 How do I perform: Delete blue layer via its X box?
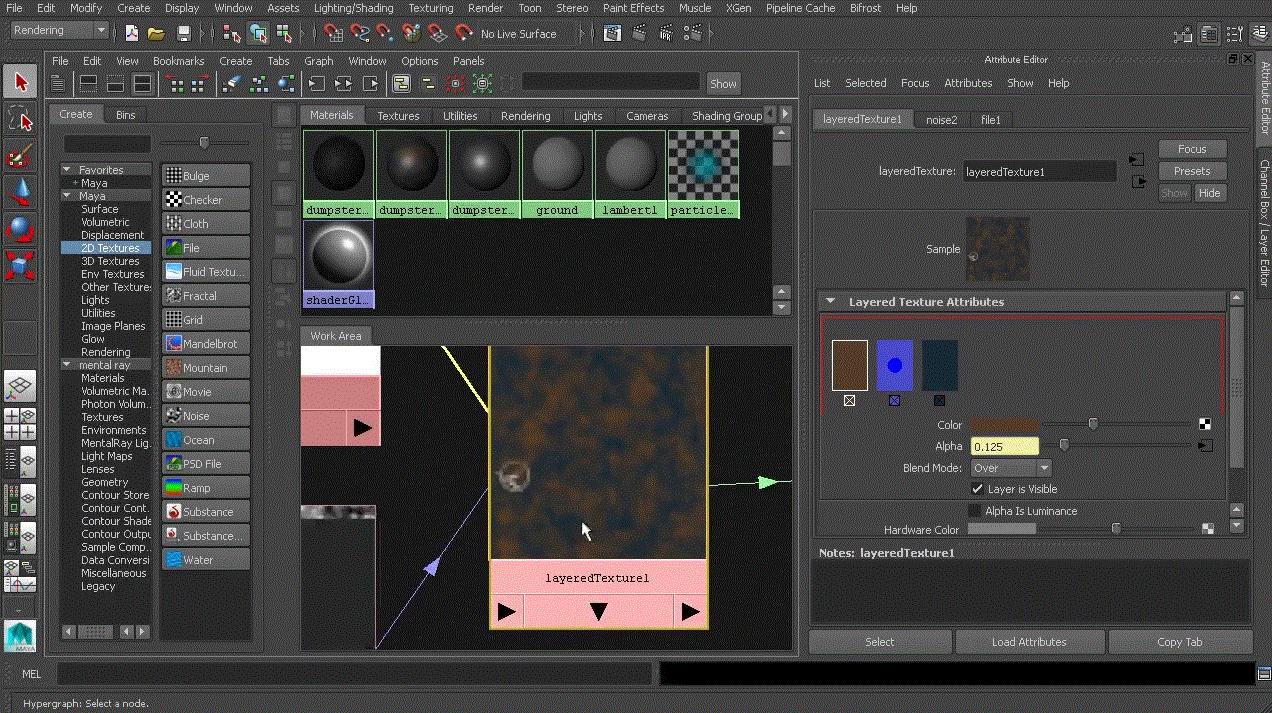click(x=895, y=400)
